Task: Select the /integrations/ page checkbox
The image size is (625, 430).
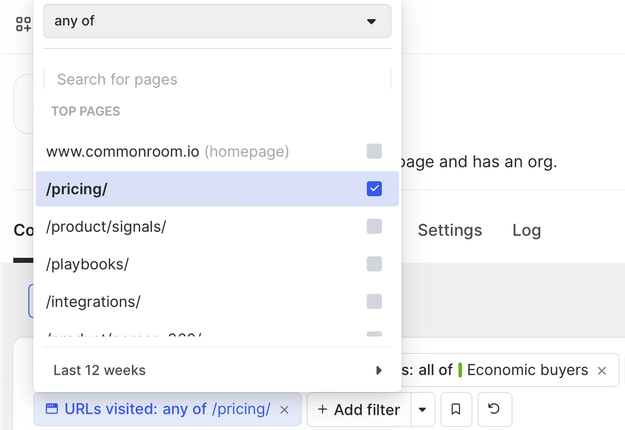Action: coord(374,301)
